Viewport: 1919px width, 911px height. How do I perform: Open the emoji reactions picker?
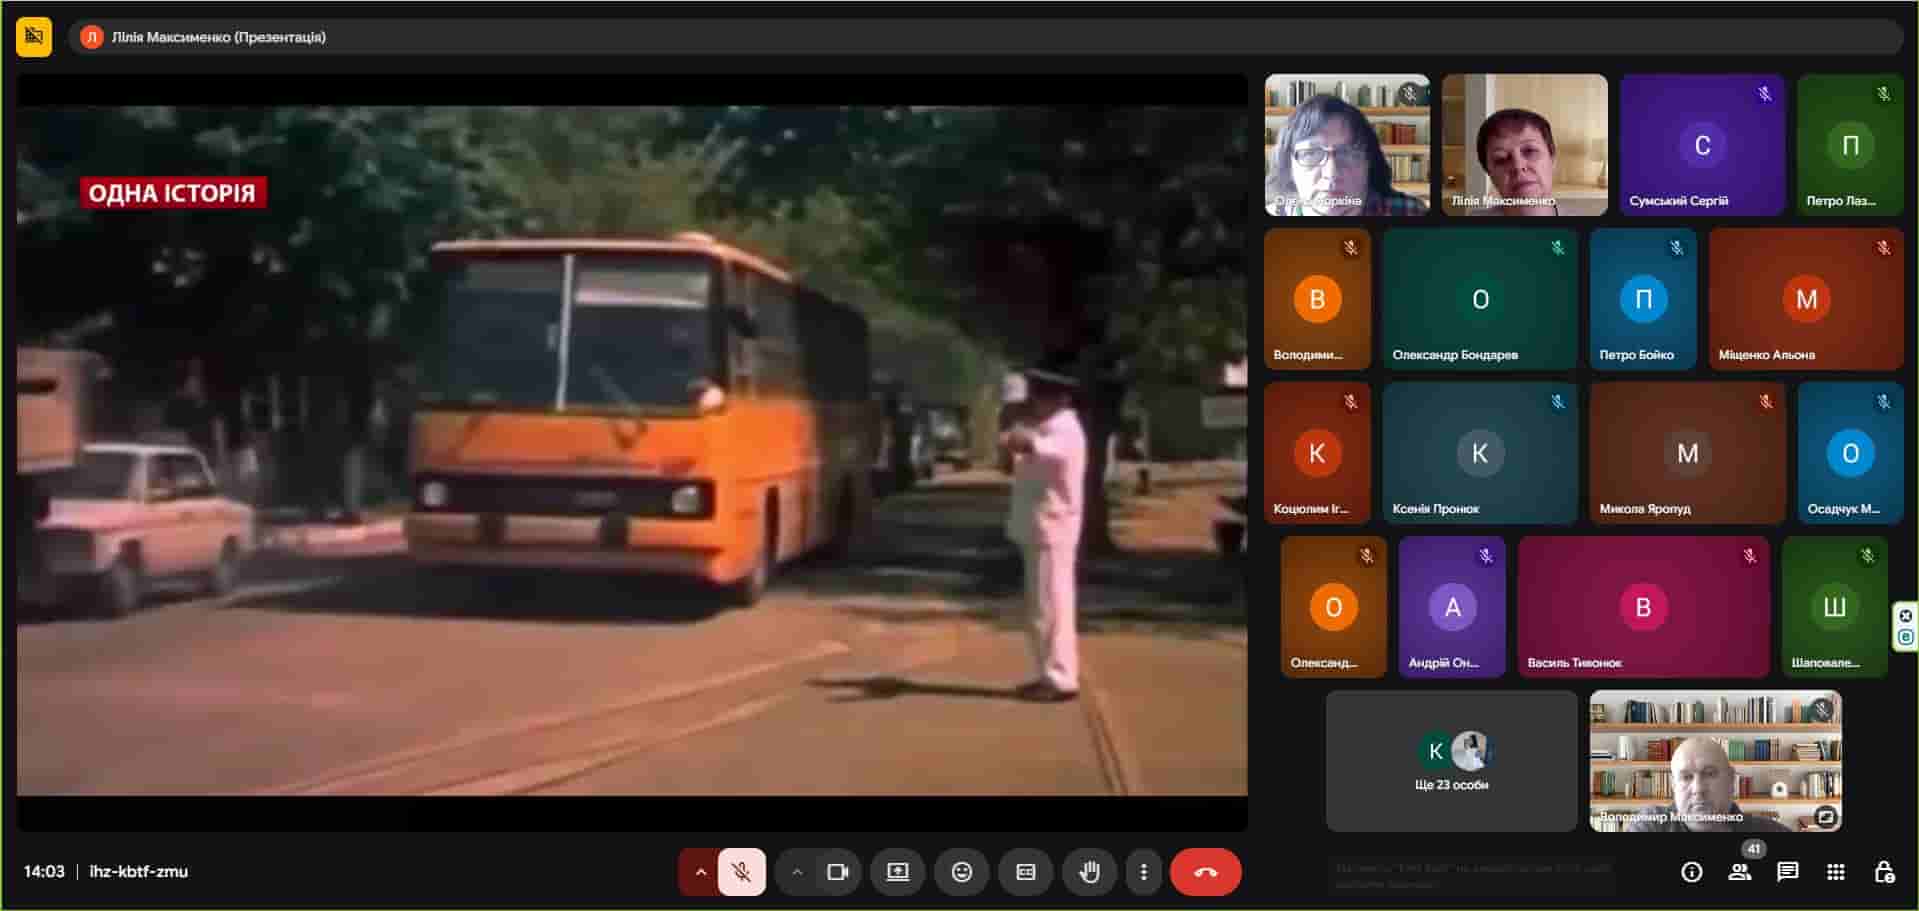point(961,872)
